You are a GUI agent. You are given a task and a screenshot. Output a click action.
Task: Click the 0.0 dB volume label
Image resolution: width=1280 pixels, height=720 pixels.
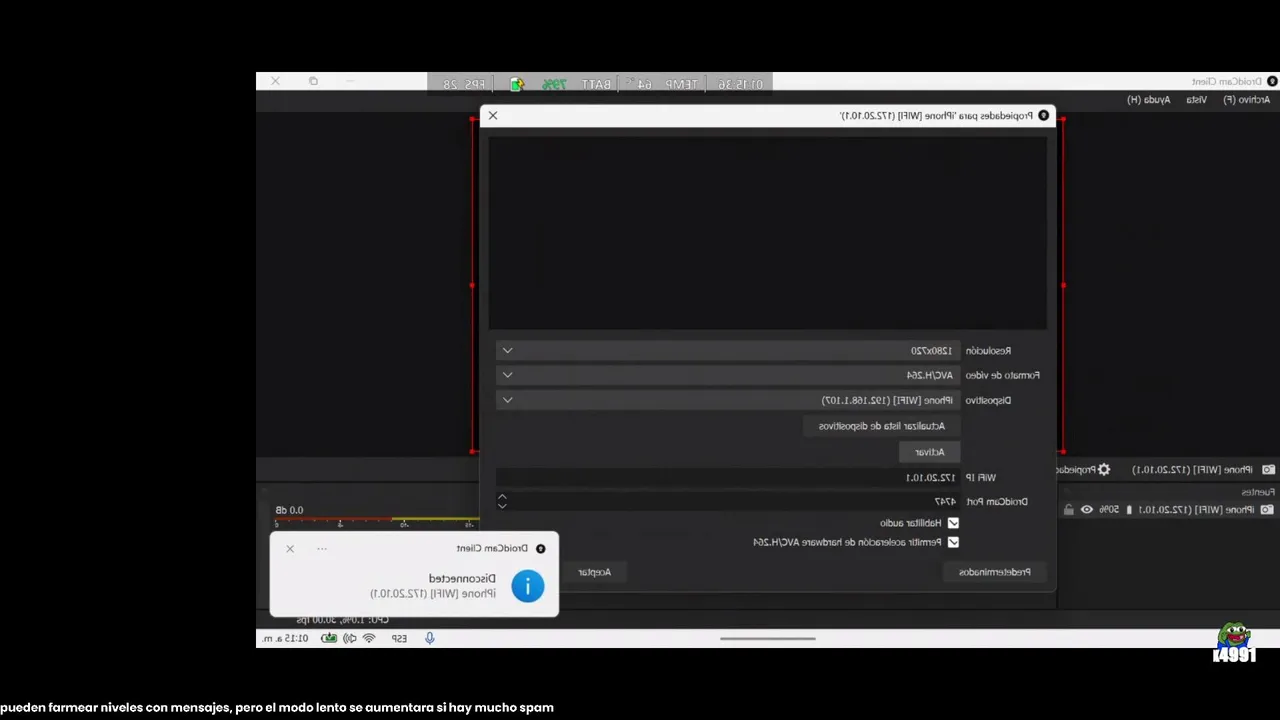289,510
